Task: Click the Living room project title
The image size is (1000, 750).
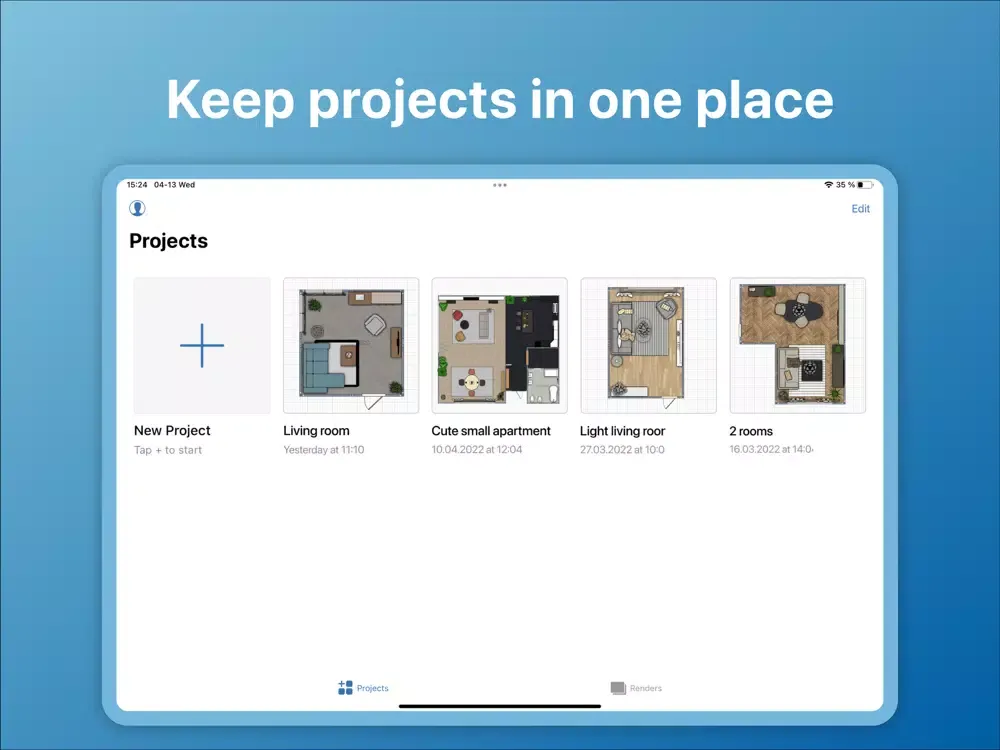Action: tap(316, 430)
